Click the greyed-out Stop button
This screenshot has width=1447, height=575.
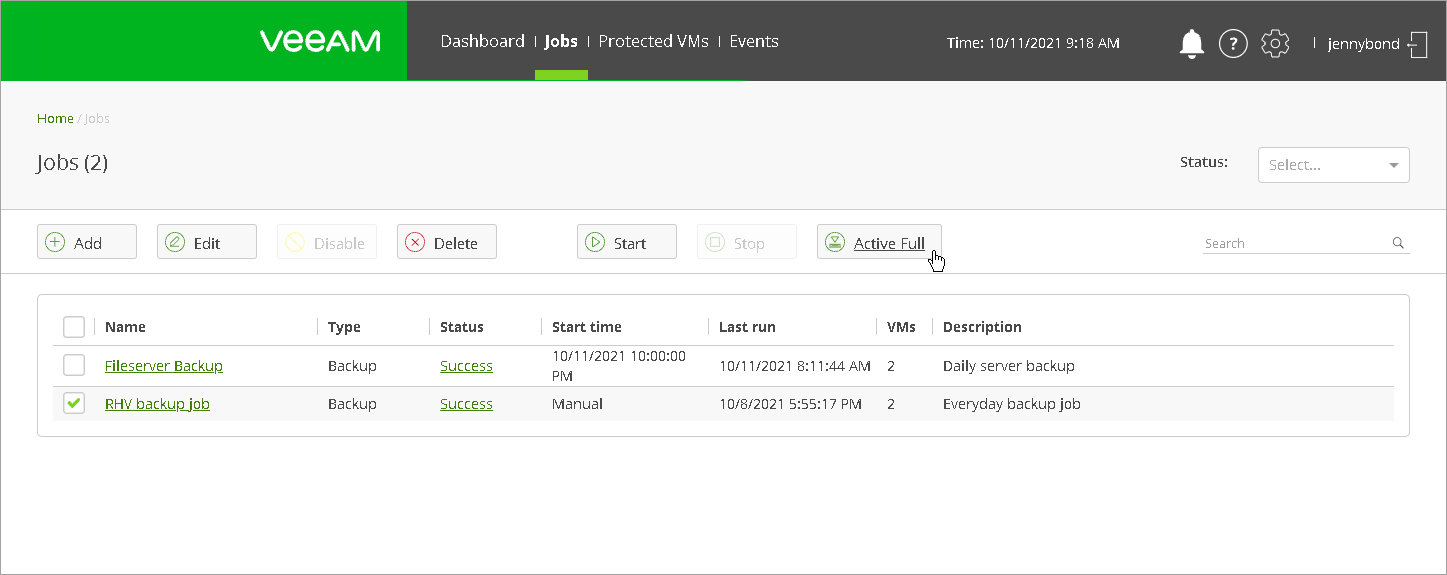coord(747,242)
